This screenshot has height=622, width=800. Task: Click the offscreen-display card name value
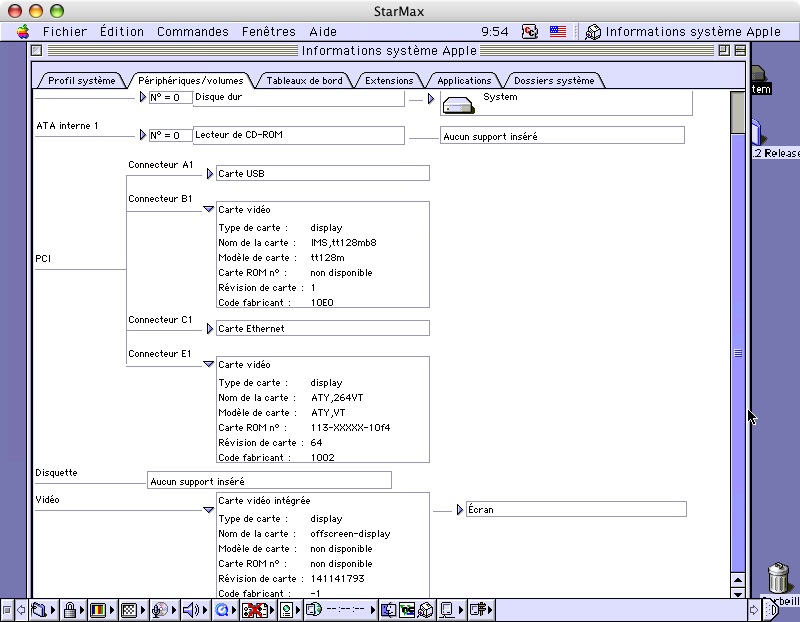pyautogui.click(x=351, y=534)
